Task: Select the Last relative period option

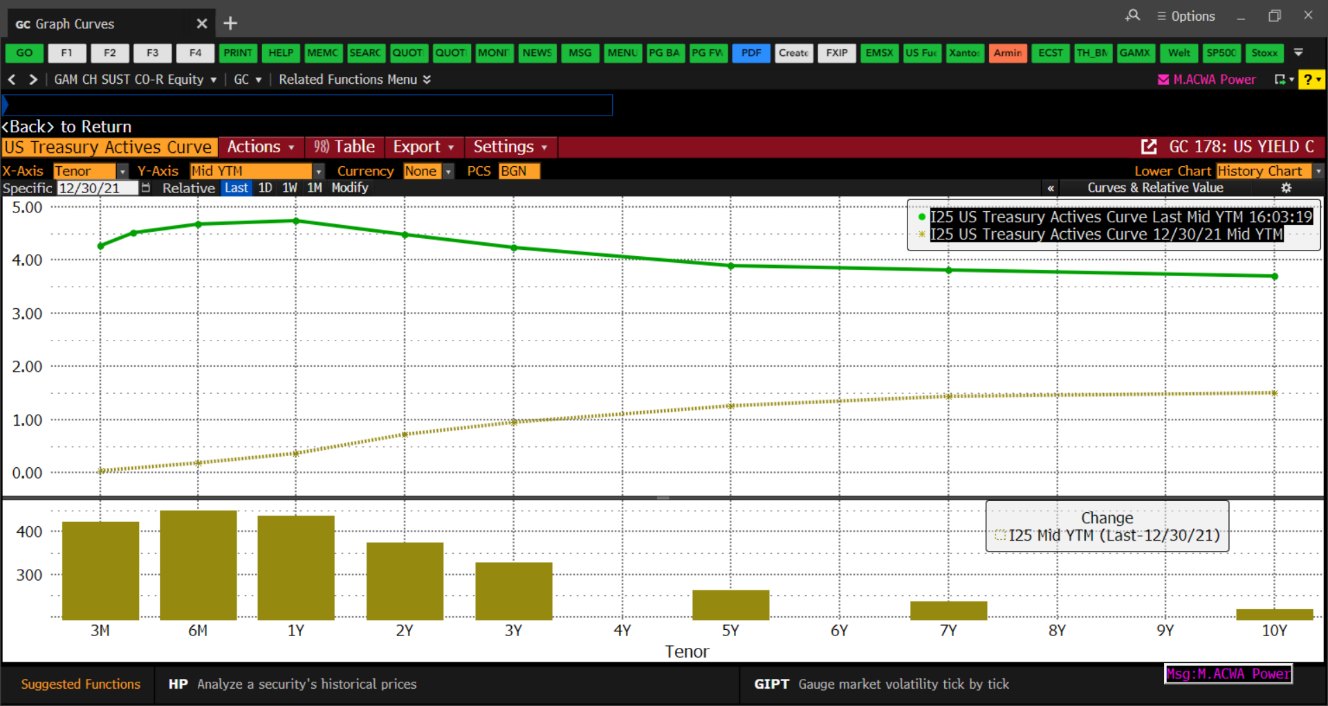Action: tap(236, 188)
